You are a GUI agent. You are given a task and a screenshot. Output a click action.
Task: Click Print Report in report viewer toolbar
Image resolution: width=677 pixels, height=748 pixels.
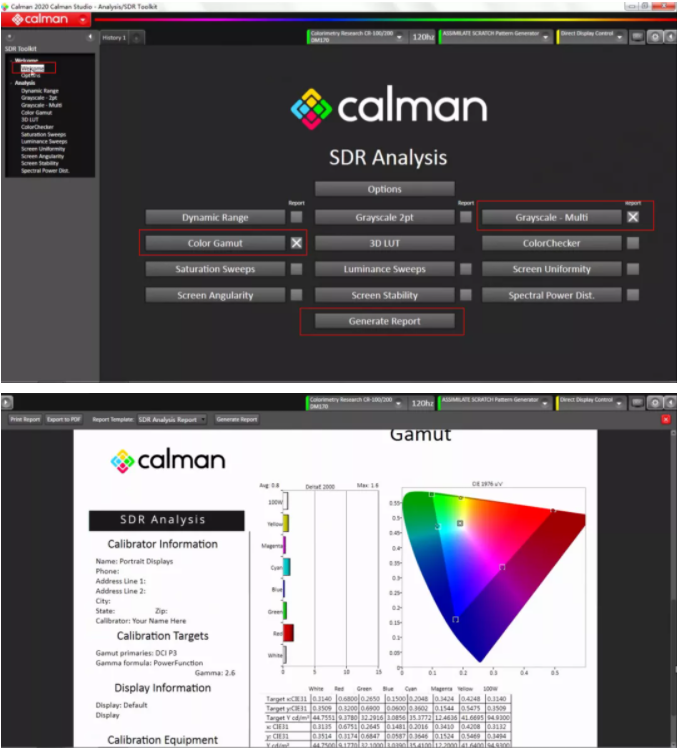click(25, 419)
